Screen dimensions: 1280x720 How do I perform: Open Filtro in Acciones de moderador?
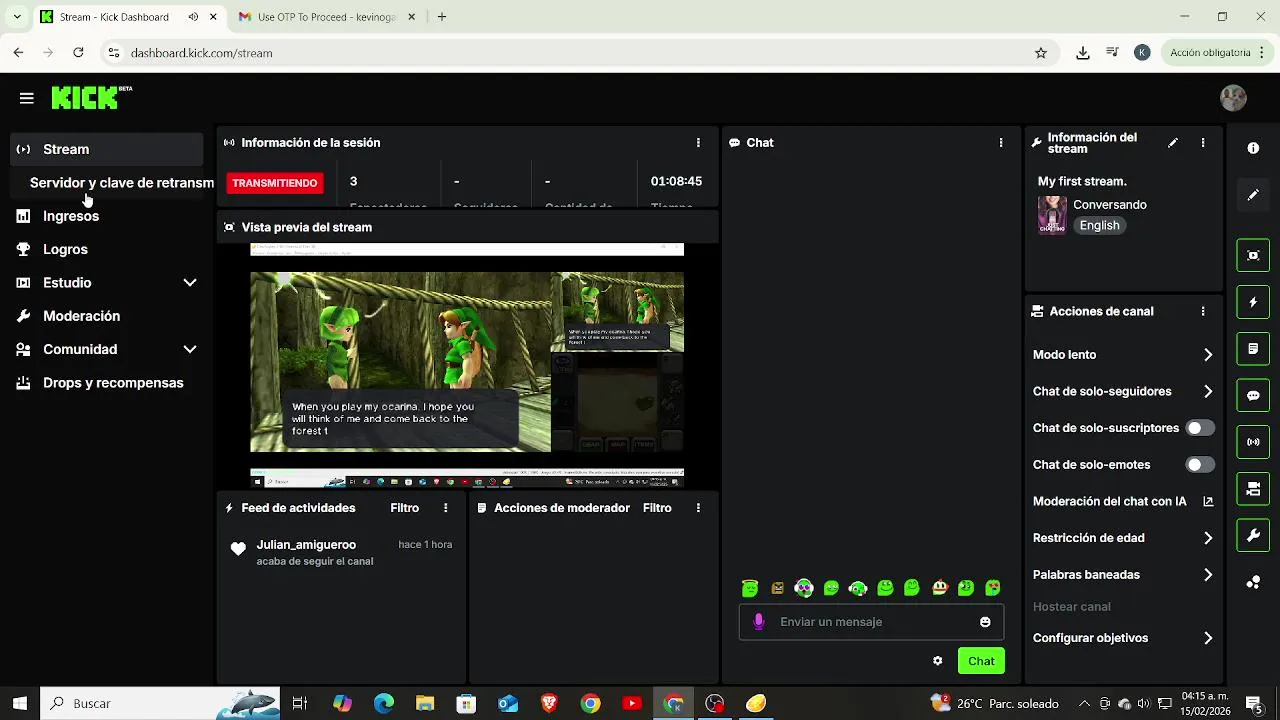coord(657,508)
